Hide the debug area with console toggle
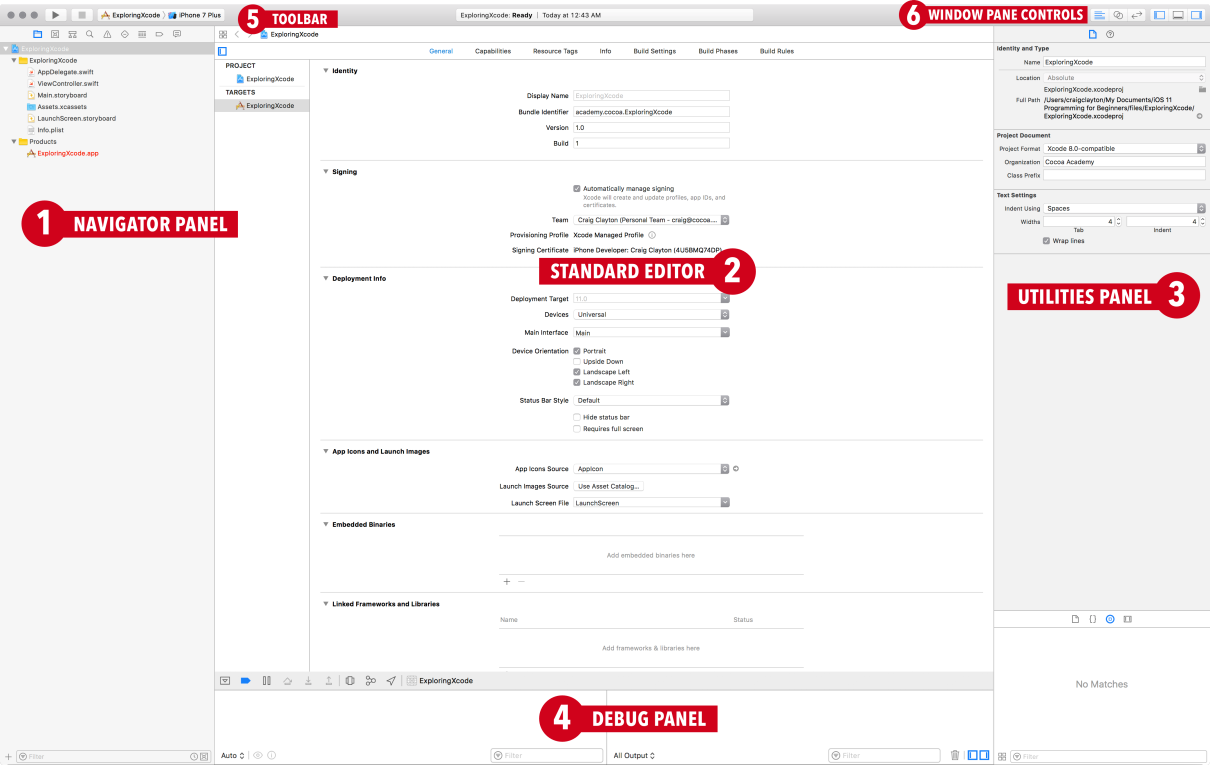Screen dimensions: 1210x765 click(x=225, y=680)
